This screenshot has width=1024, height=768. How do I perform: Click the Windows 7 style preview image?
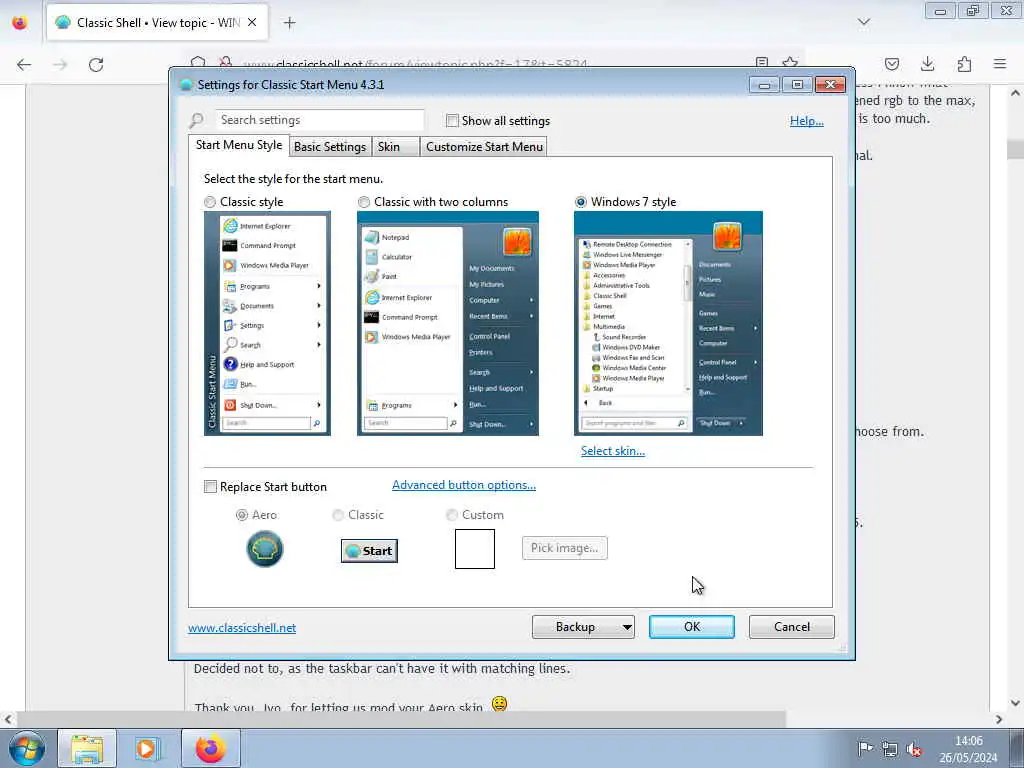(x=668, y=323)
